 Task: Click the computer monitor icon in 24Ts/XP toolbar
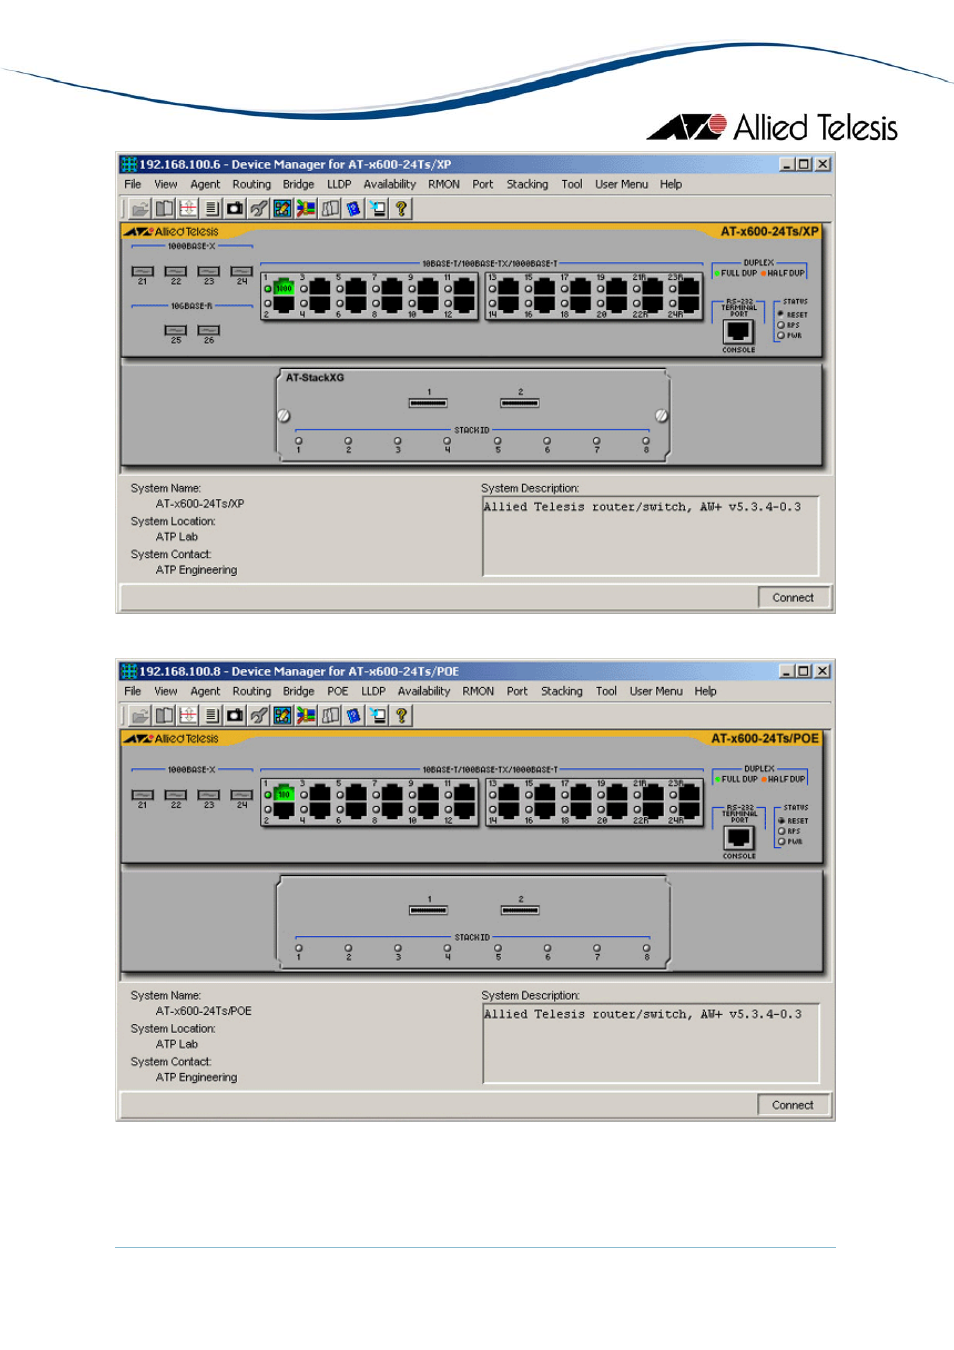[x=378, y=208]
